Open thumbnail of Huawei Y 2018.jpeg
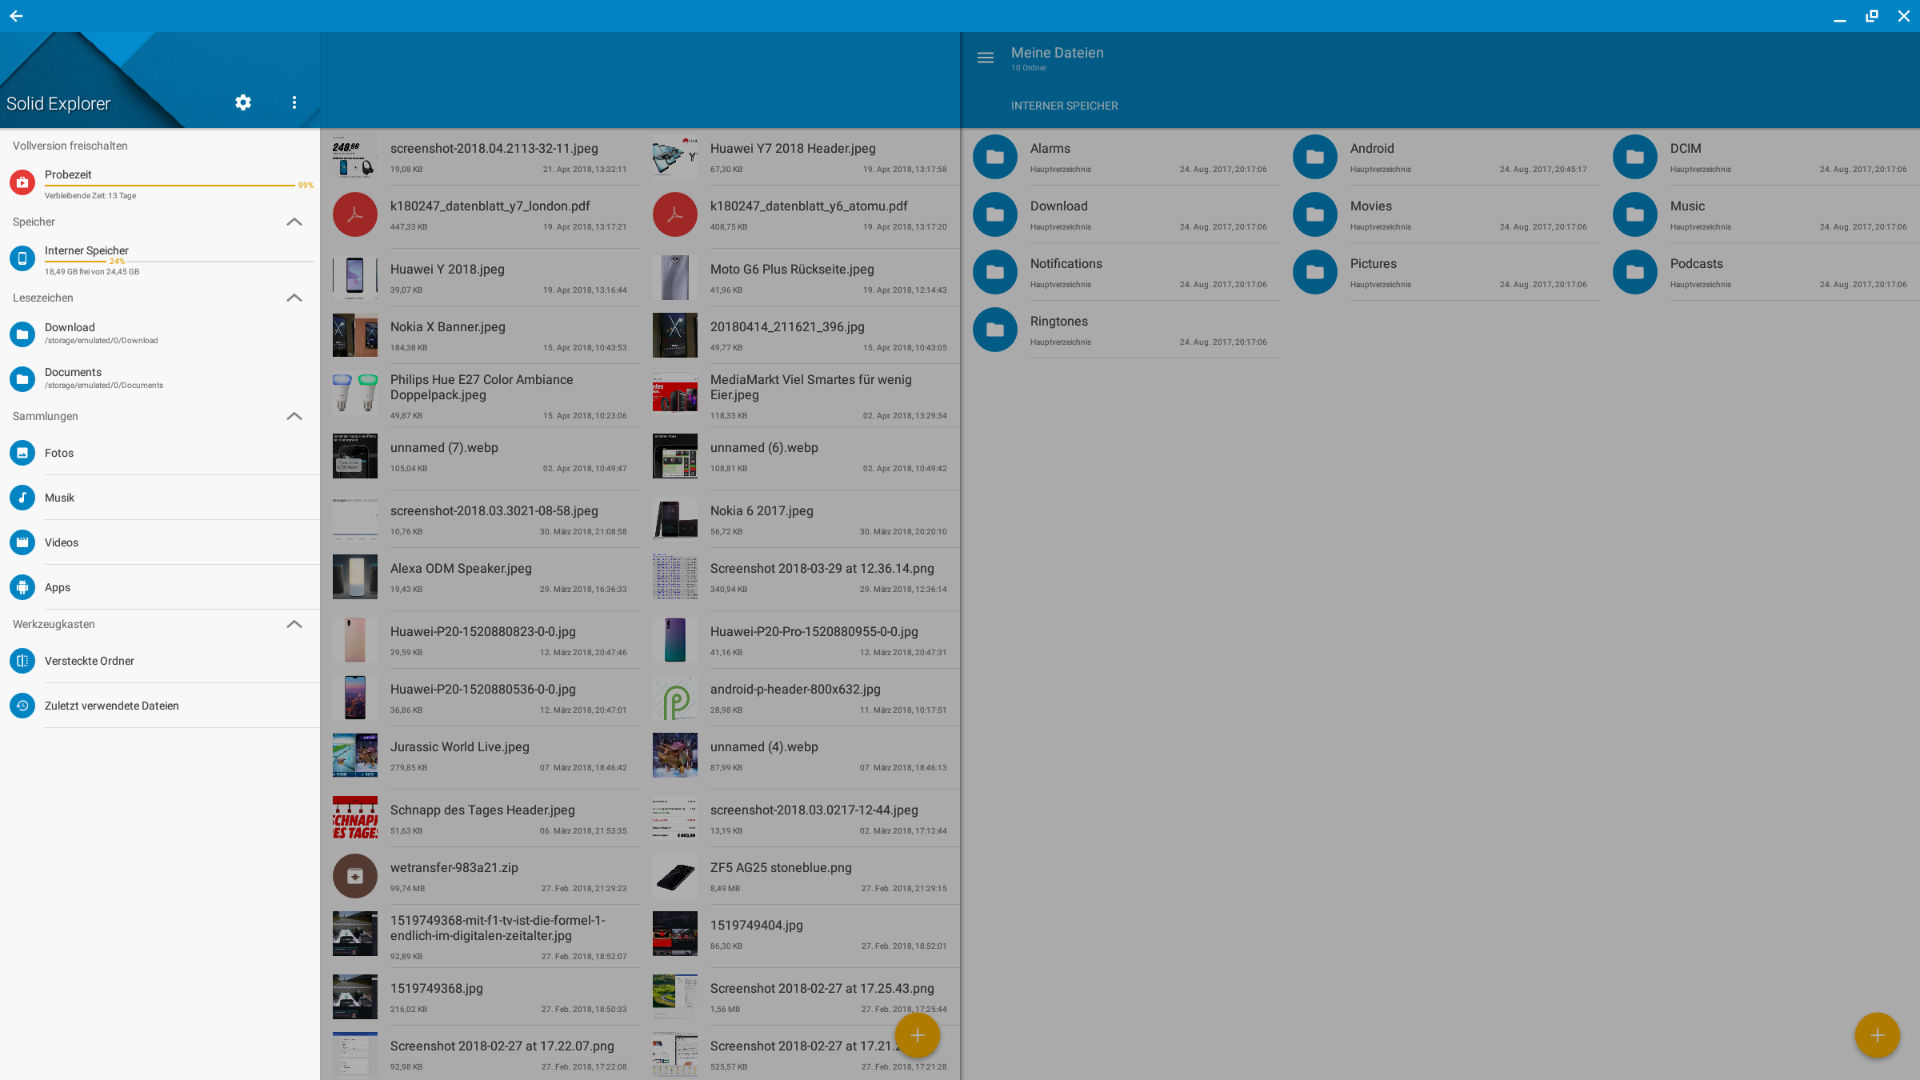This screenshot has height=1080, width=1920. (355, 278)
